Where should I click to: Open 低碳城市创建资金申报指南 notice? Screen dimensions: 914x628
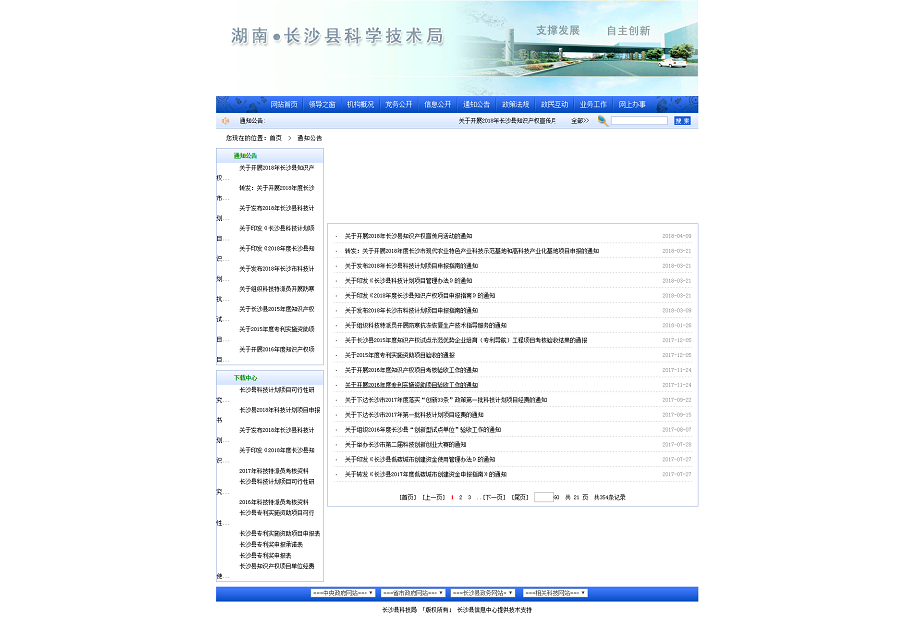click(426, 475)
